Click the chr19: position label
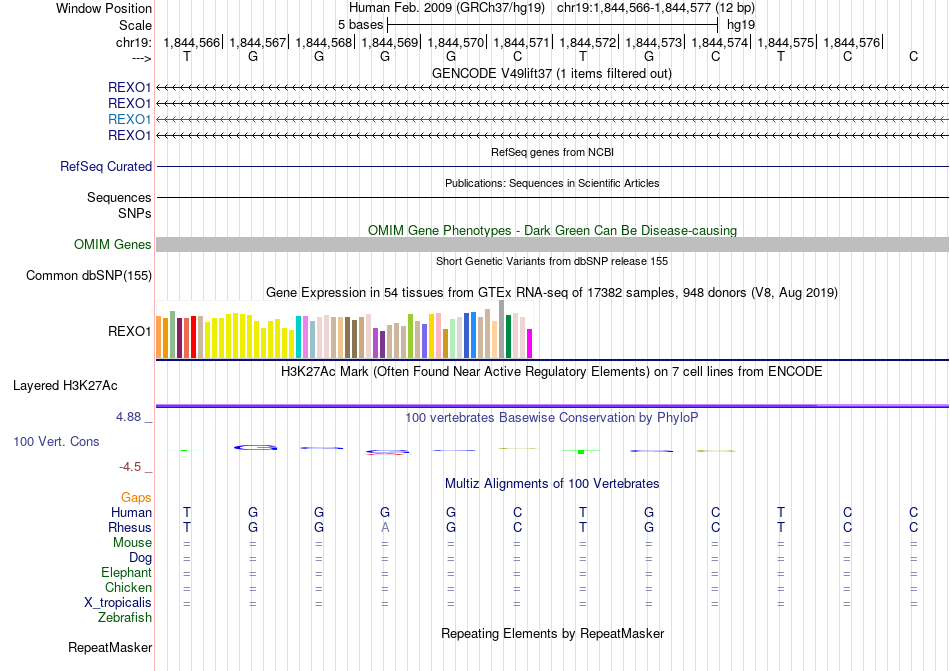The height and width of the screenshot is (671, 950). pyautogui.click(x=134, y=42)
